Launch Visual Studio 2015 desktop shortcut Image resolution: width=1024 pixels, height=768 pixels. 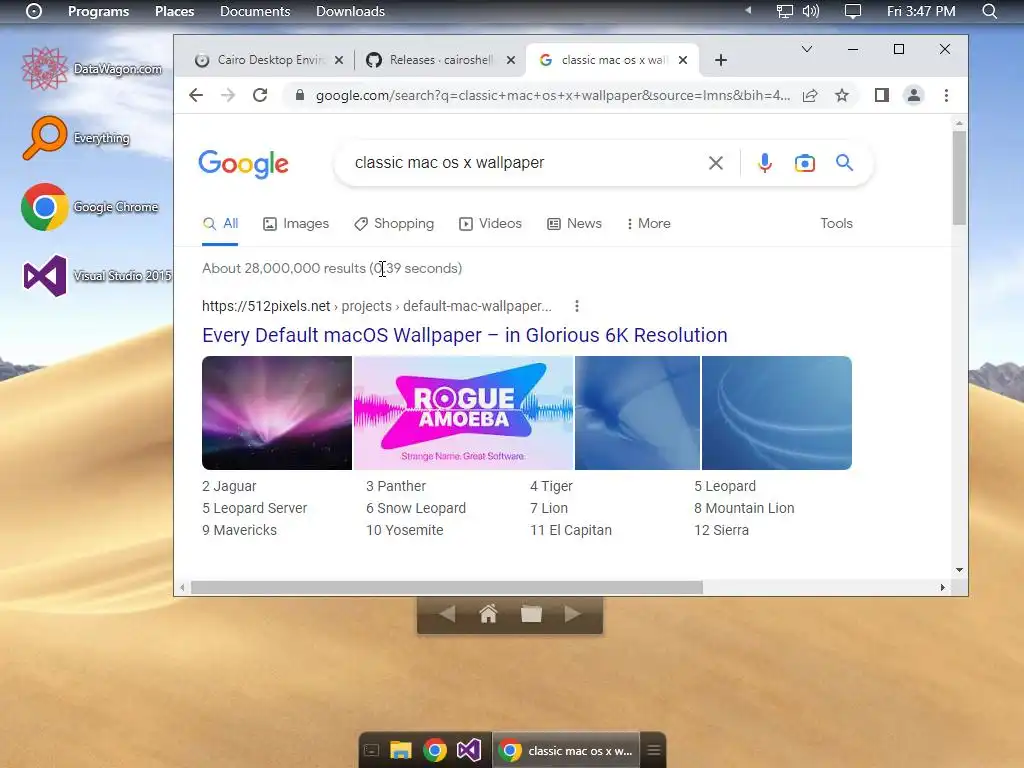[97, 276]
